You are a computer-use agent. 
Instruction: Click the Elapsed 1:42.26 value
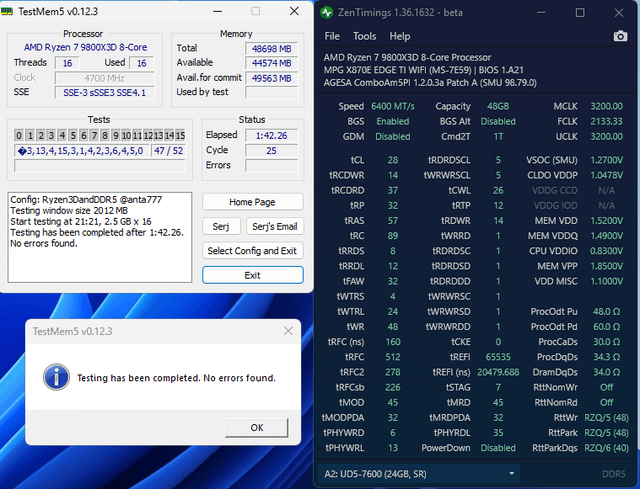tap(271, 136)
